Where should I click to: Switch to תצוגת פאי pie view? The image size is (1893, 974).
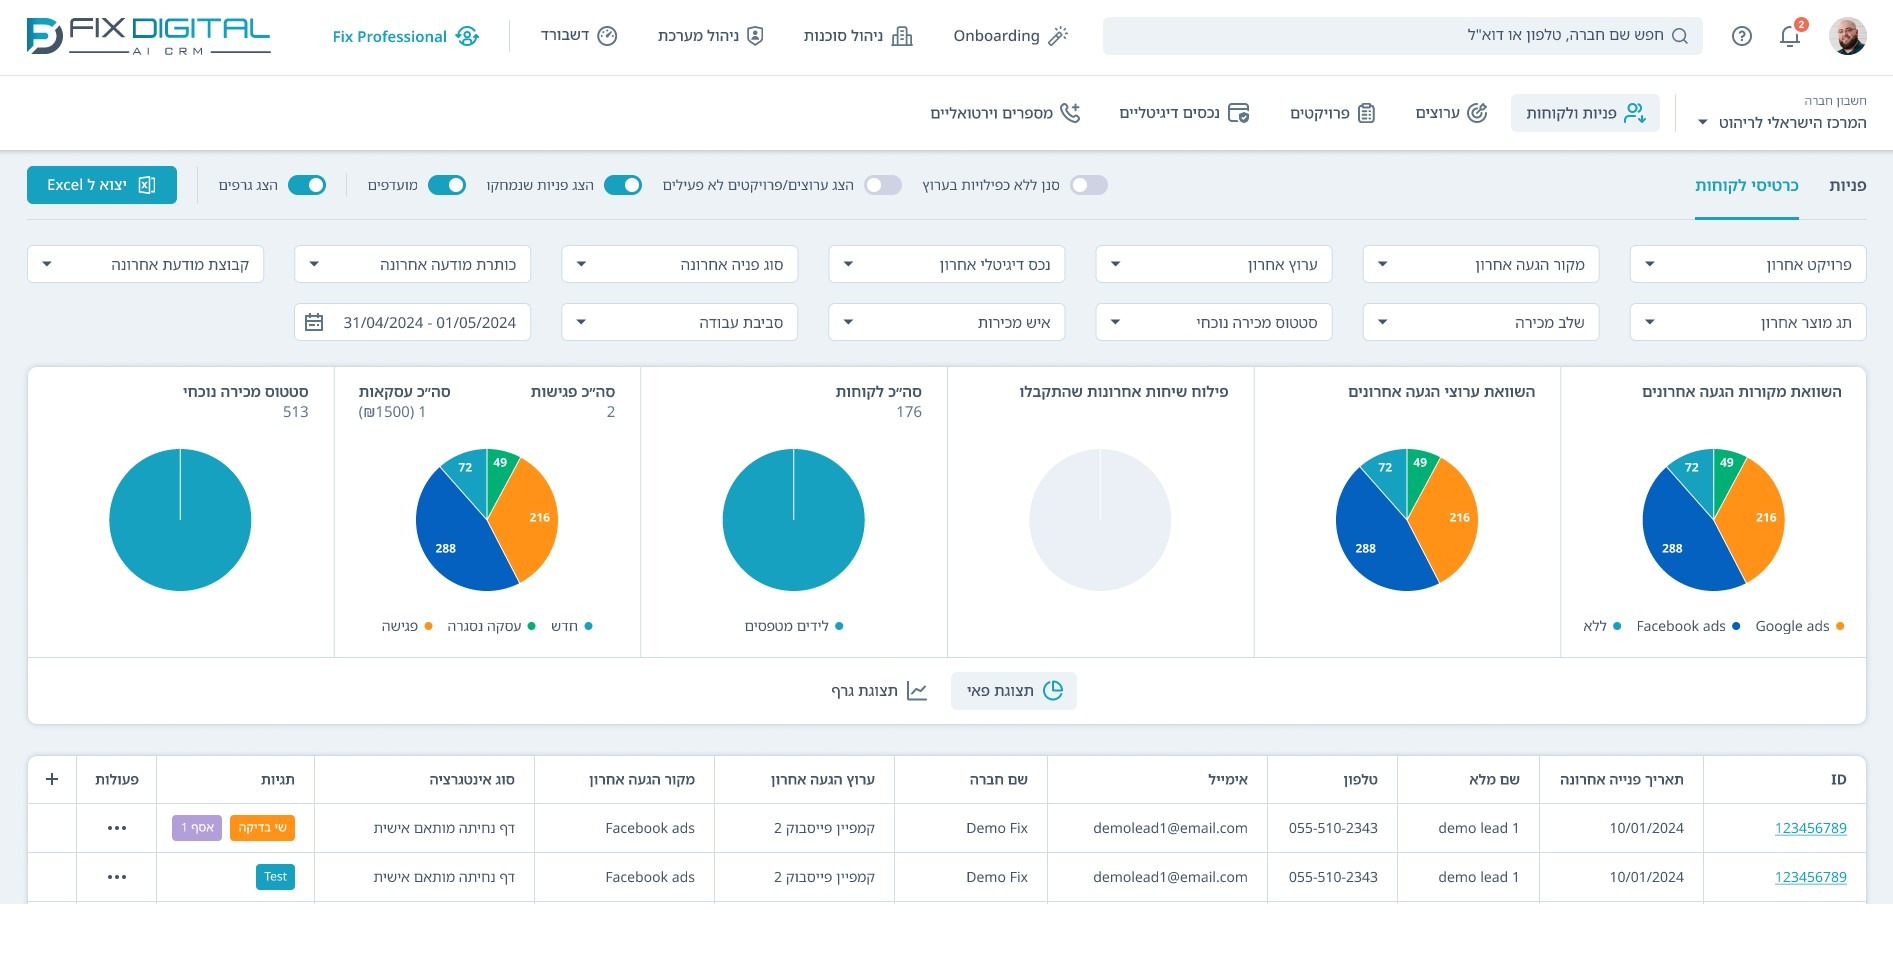(1014, 691)
